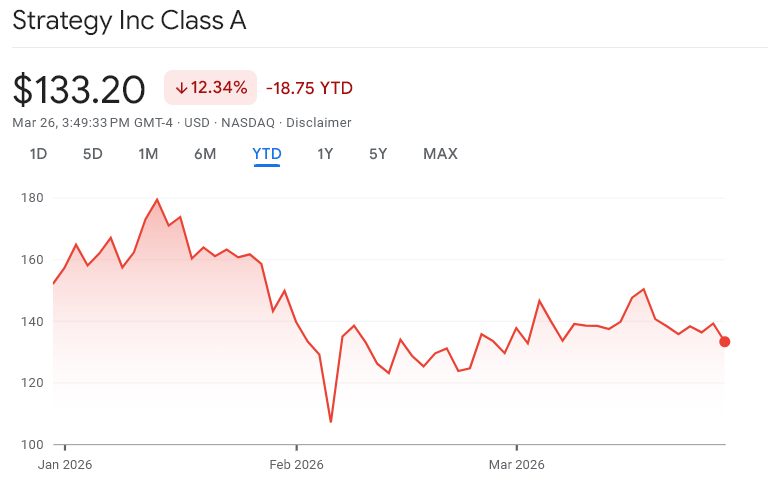
Task: Select the 5D chart range
Action: 92,154
